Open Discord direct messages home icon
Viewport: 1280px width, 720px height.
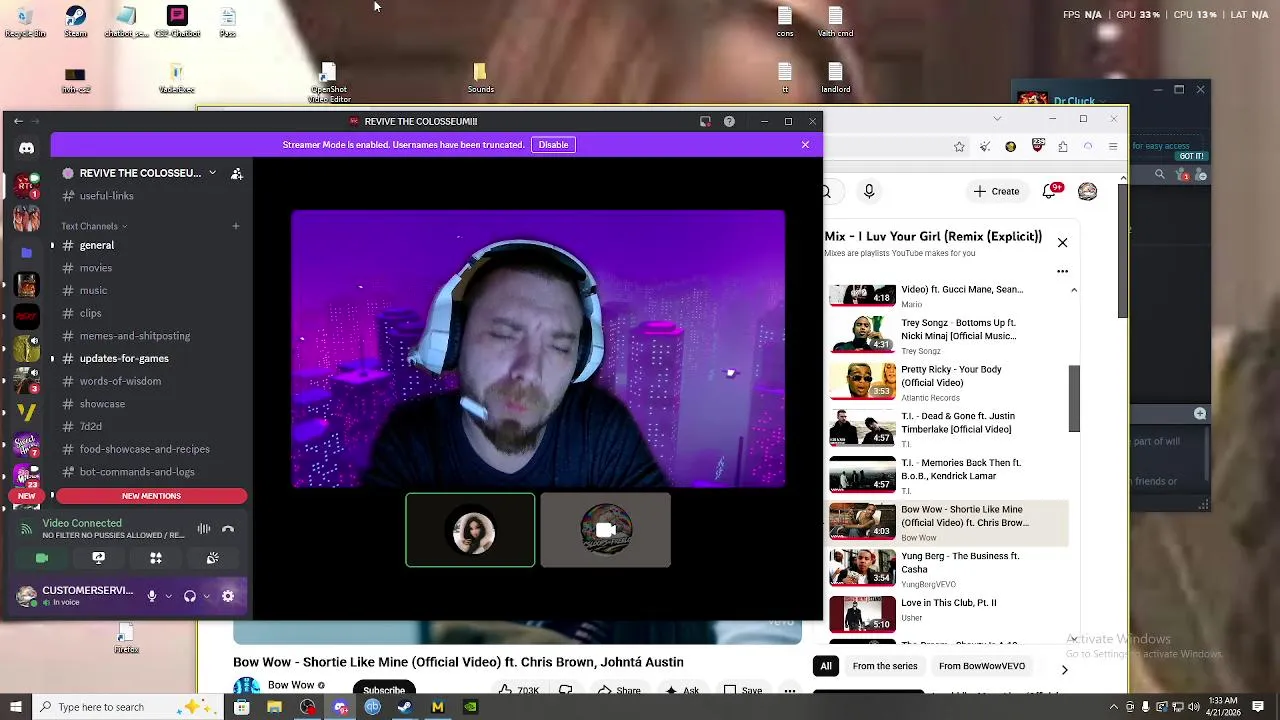click(26, 148)
